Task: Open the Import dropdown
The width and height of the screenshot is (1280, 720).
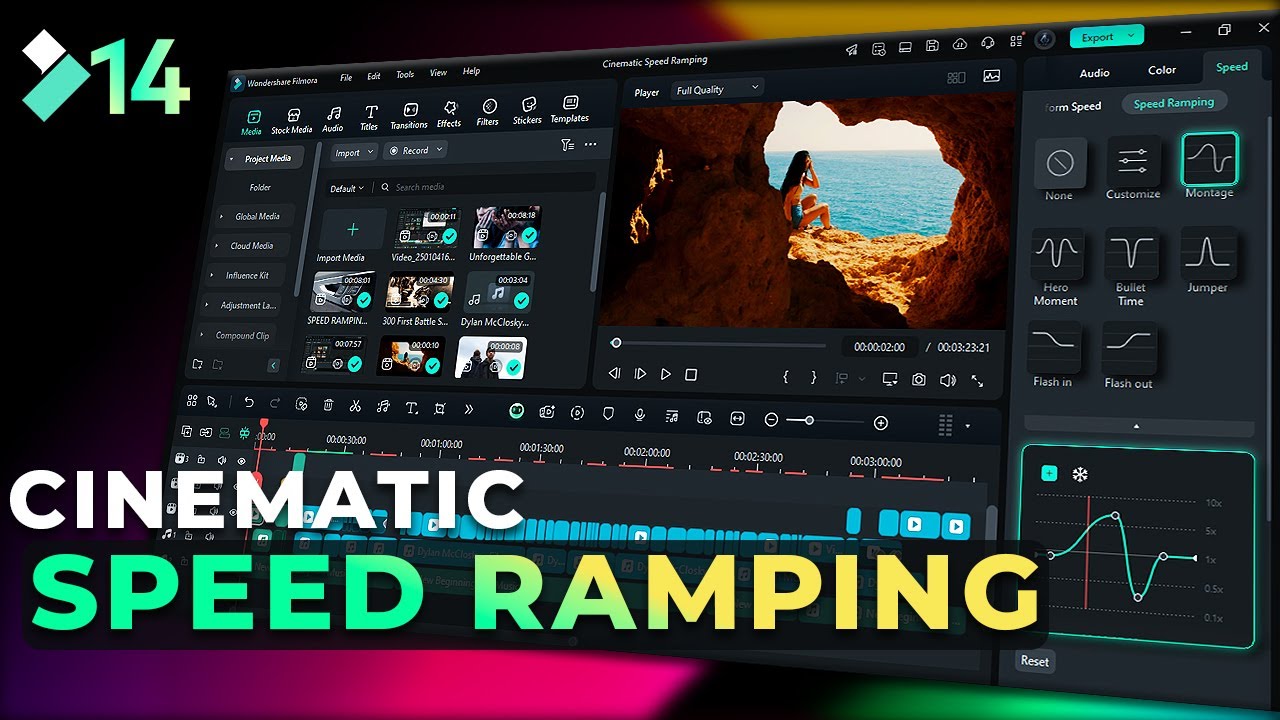Action: pos(354,153)
